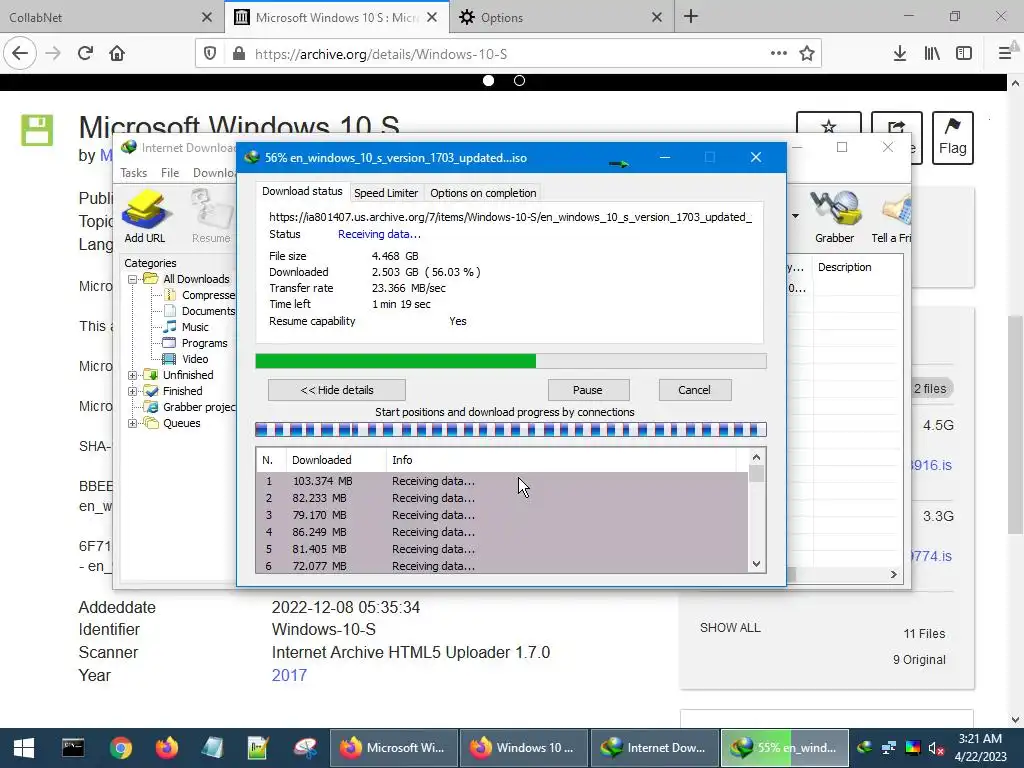
Task: Select the Download status tab
Action: pyautogui.click(x=302, y=191)
